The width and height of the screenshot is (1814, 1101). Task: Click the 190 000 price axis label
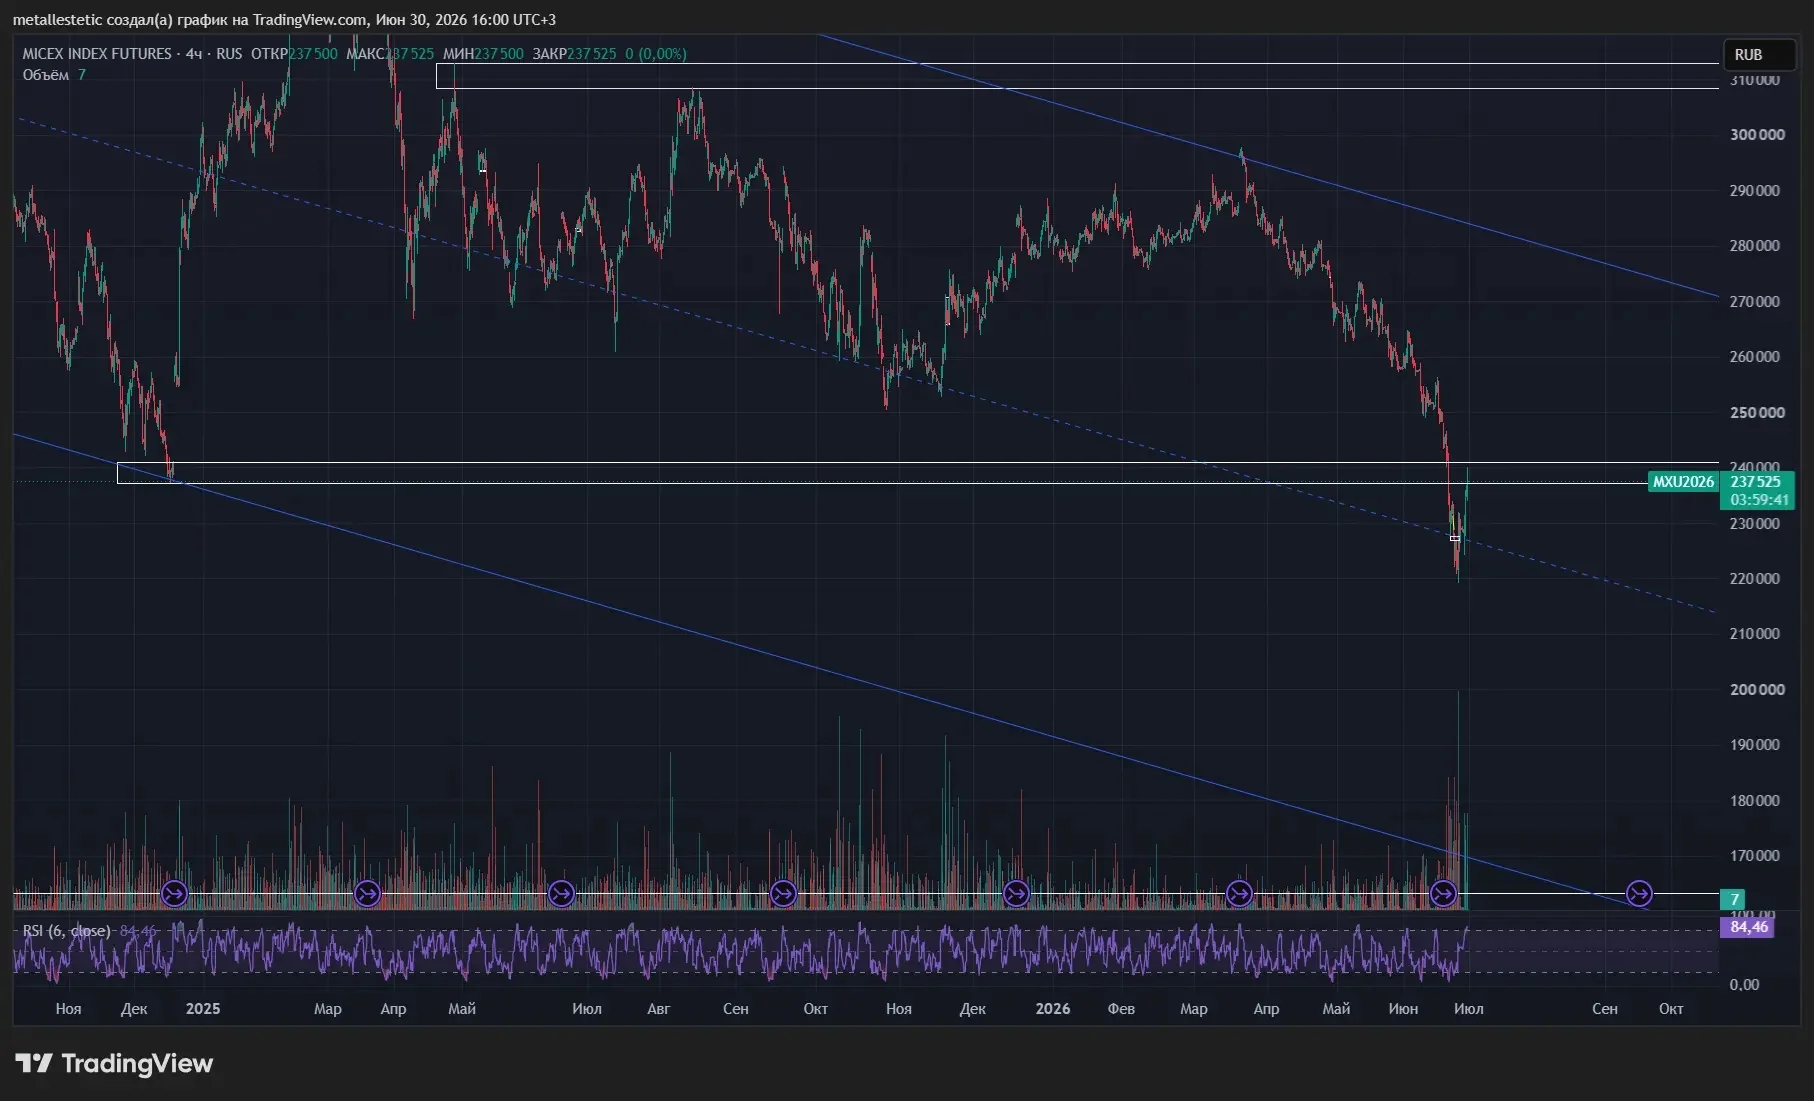pyautogui.click(x=1755, y=745)
